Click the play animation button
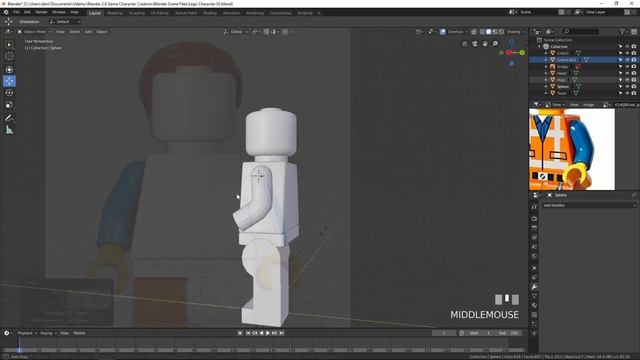Viewport: 640px width, 360px height. pyautogui.click(x=268, y=333)
